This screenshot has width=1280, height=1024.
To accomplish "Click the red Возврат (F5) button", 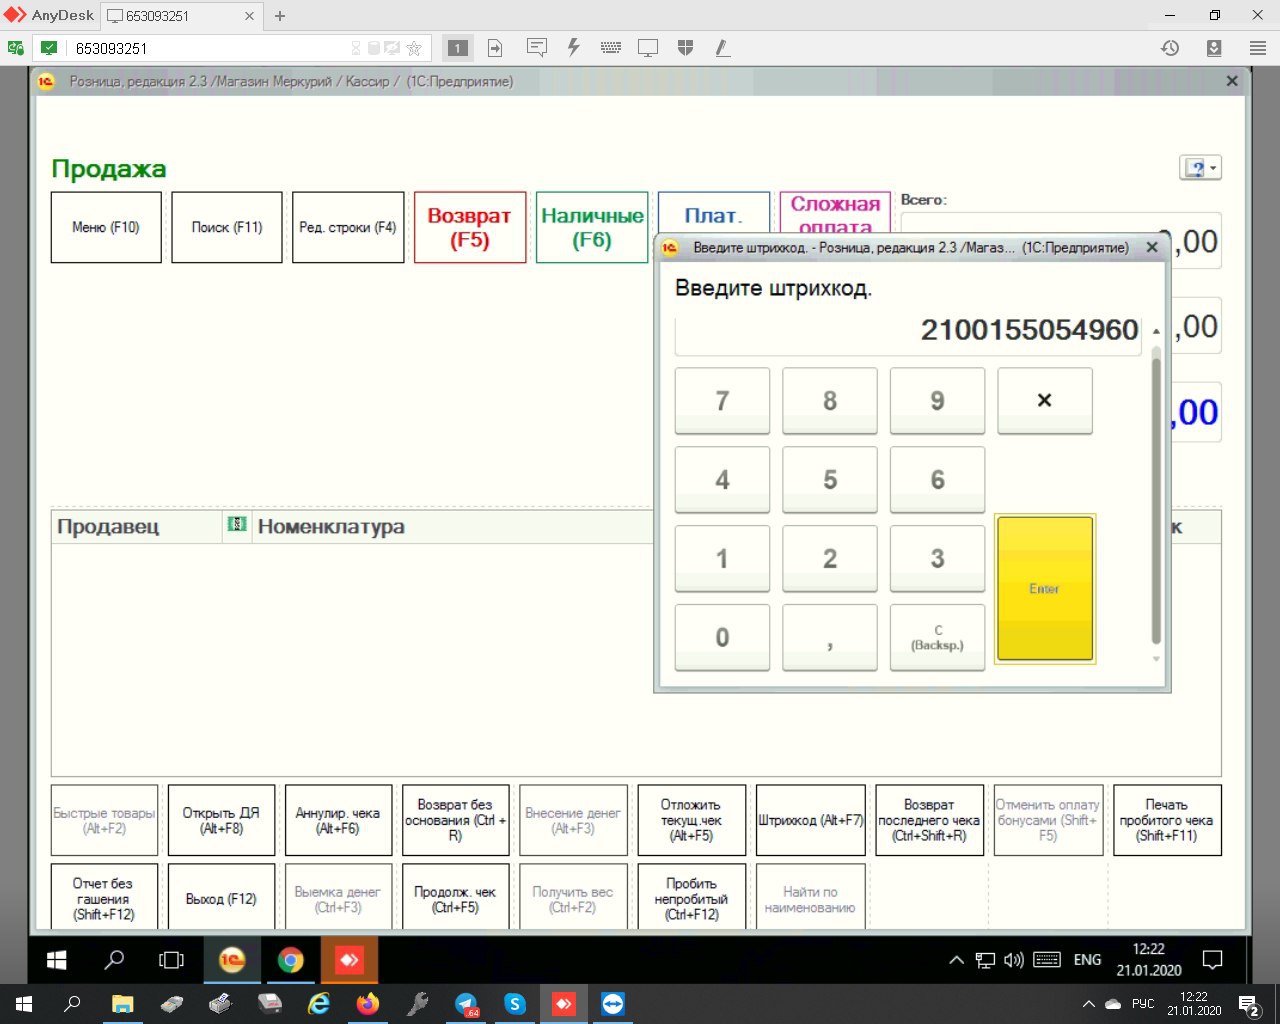I will click(470, 228).
